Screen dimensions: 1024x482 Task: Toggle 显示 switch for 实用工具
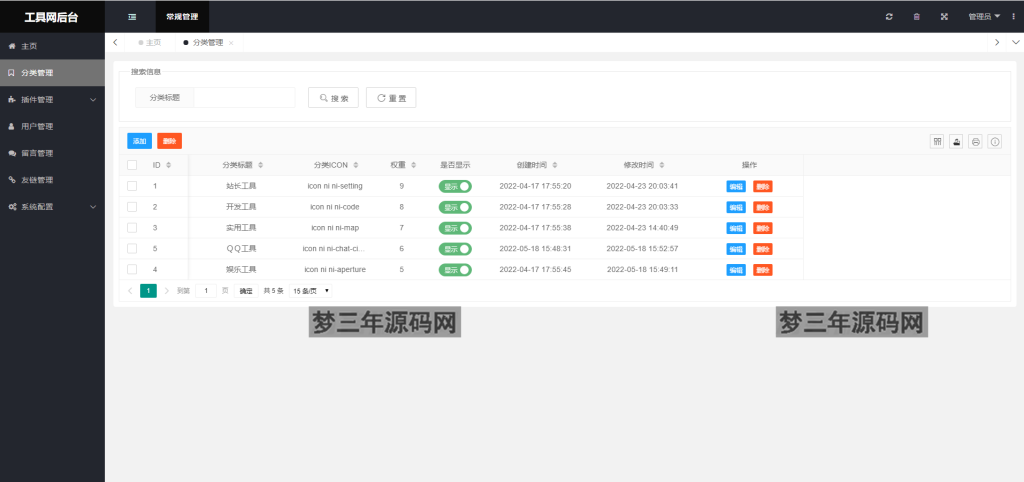click(455, 228)
